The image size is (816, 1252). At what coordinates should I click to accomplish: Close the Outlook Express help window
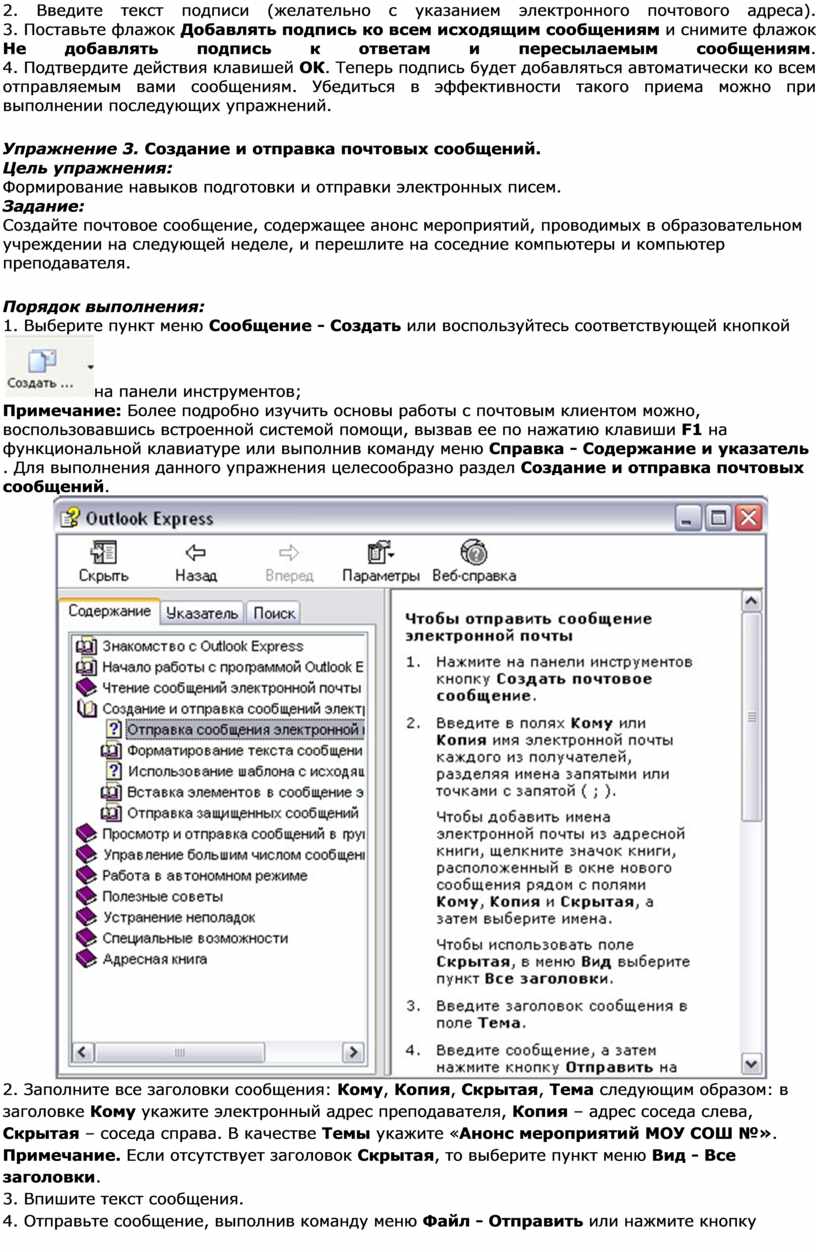749,518
